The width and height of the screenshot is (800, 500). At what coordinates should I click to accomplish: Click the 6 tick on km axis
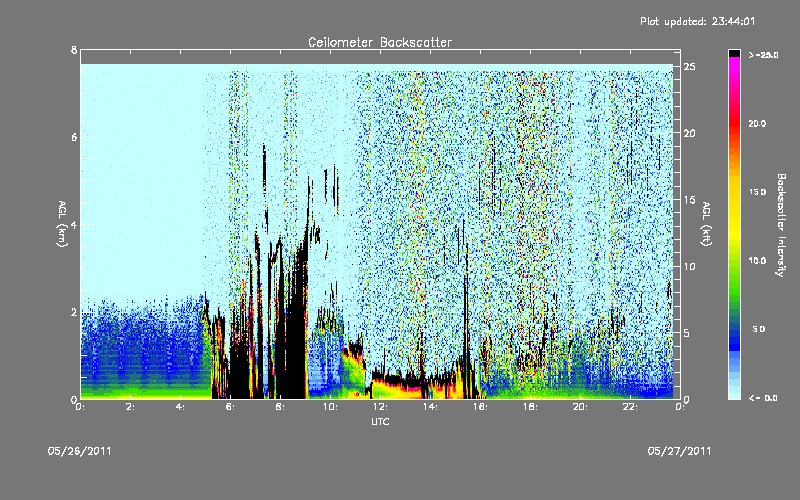coord(74,137)
